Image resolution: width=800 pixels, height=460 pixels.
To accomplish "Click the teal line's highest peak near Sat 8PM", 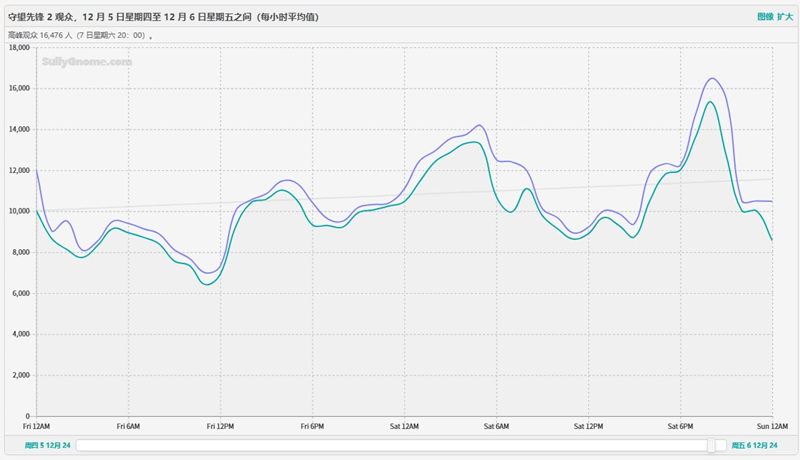I will coord(709,102).
